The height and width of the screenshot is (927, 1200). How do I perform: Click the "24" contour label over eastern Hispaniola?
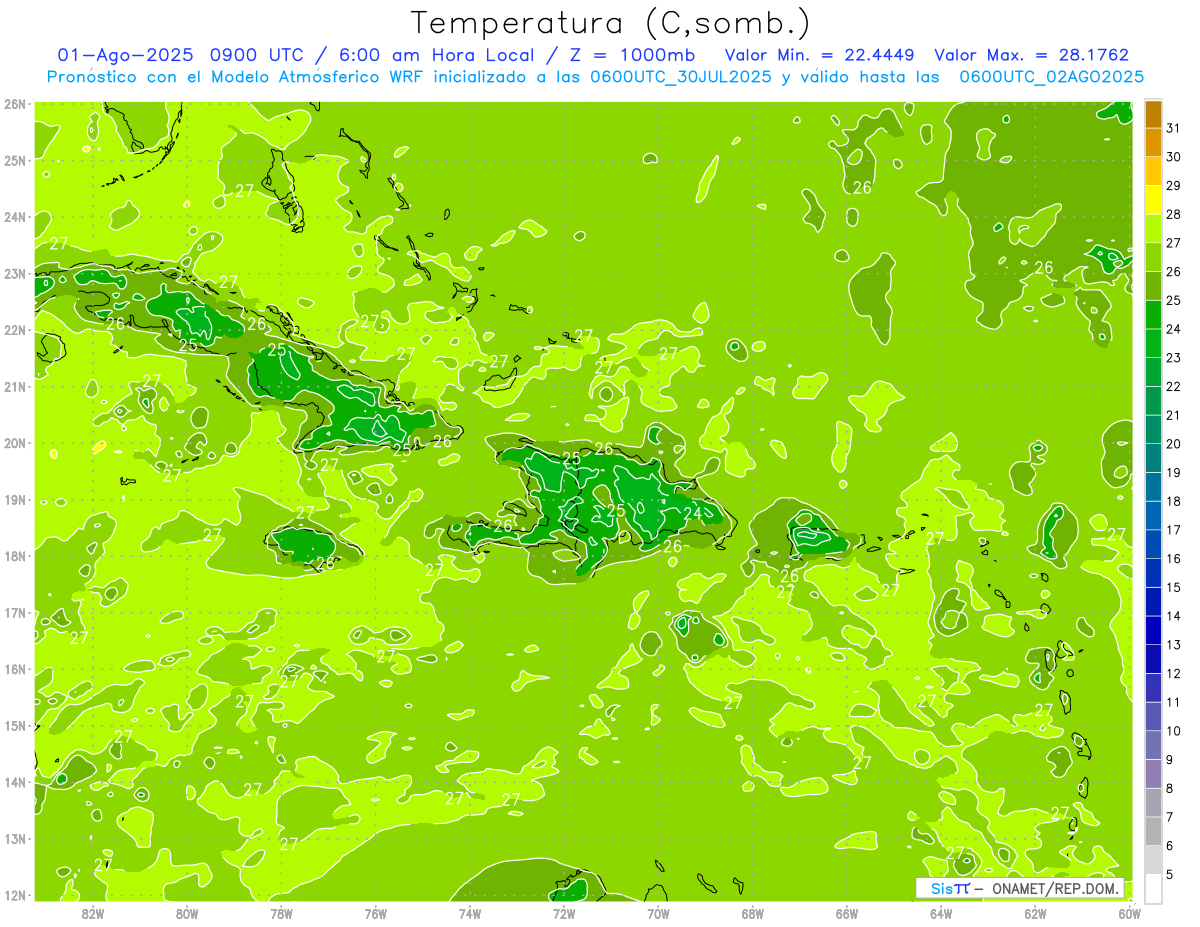tap(692, 514)
